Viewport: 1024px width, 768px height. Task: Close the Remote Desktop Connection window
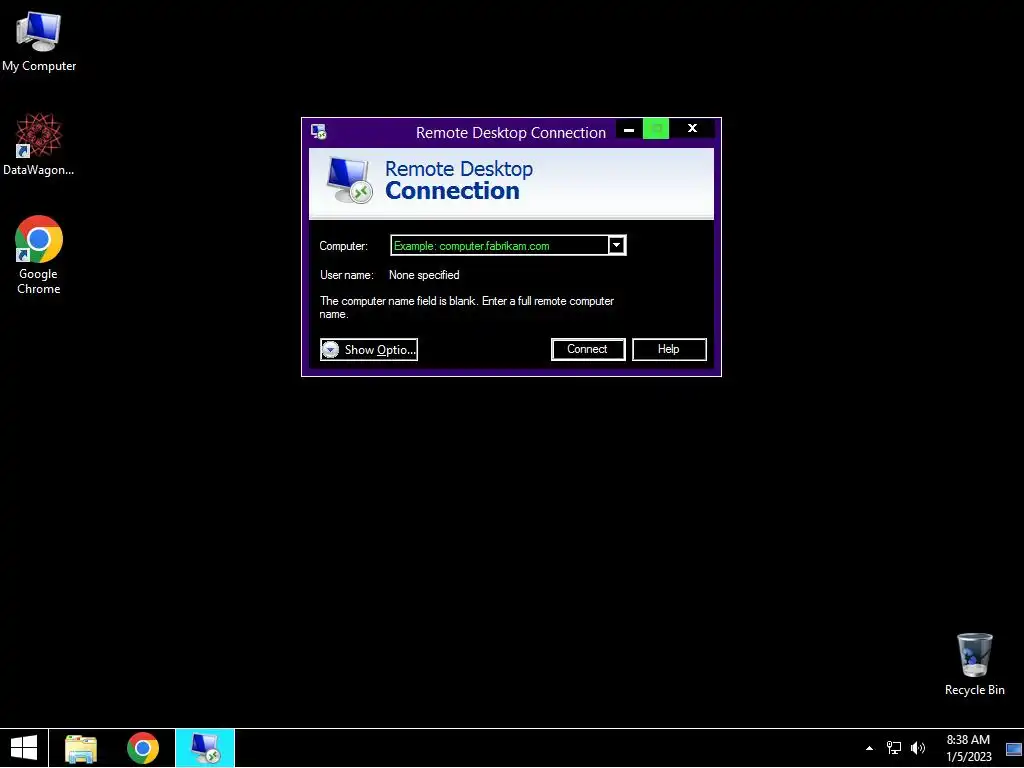pos(692,129)
